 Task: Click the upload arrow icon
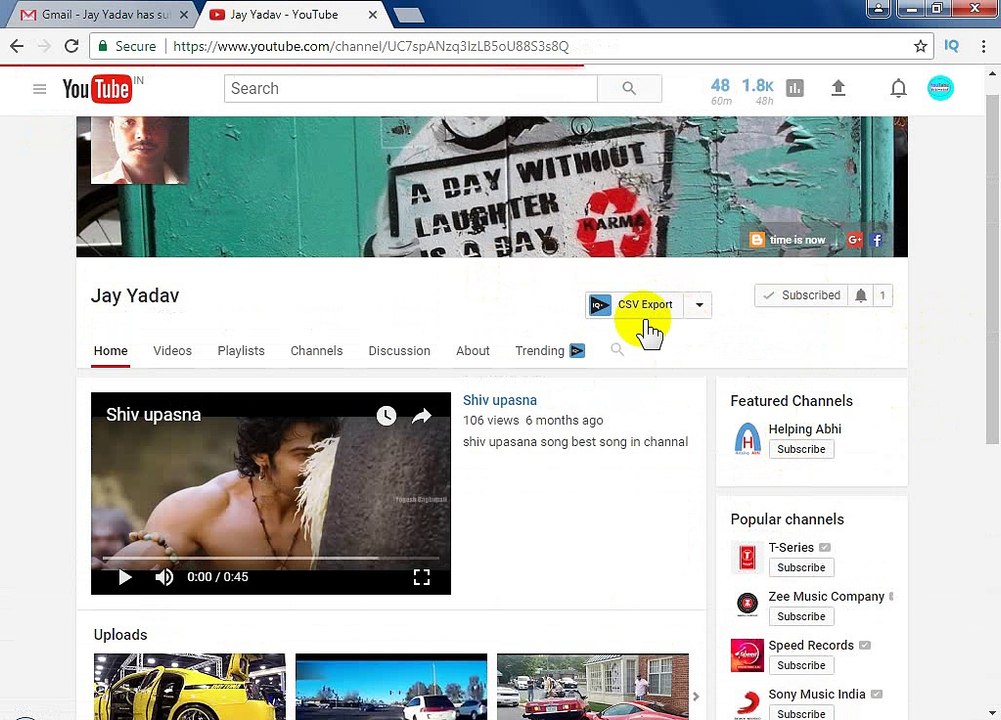click(838, 88)
